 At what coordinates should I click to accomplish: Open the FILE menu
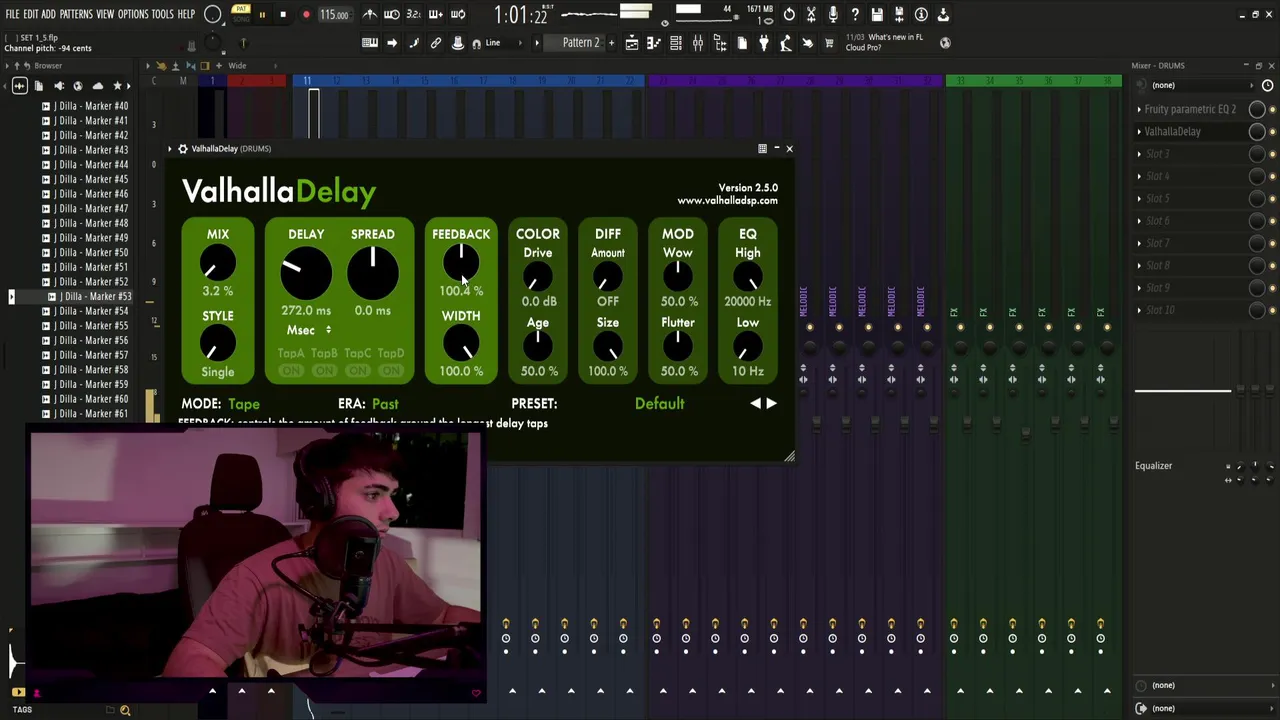coord(12,14)
